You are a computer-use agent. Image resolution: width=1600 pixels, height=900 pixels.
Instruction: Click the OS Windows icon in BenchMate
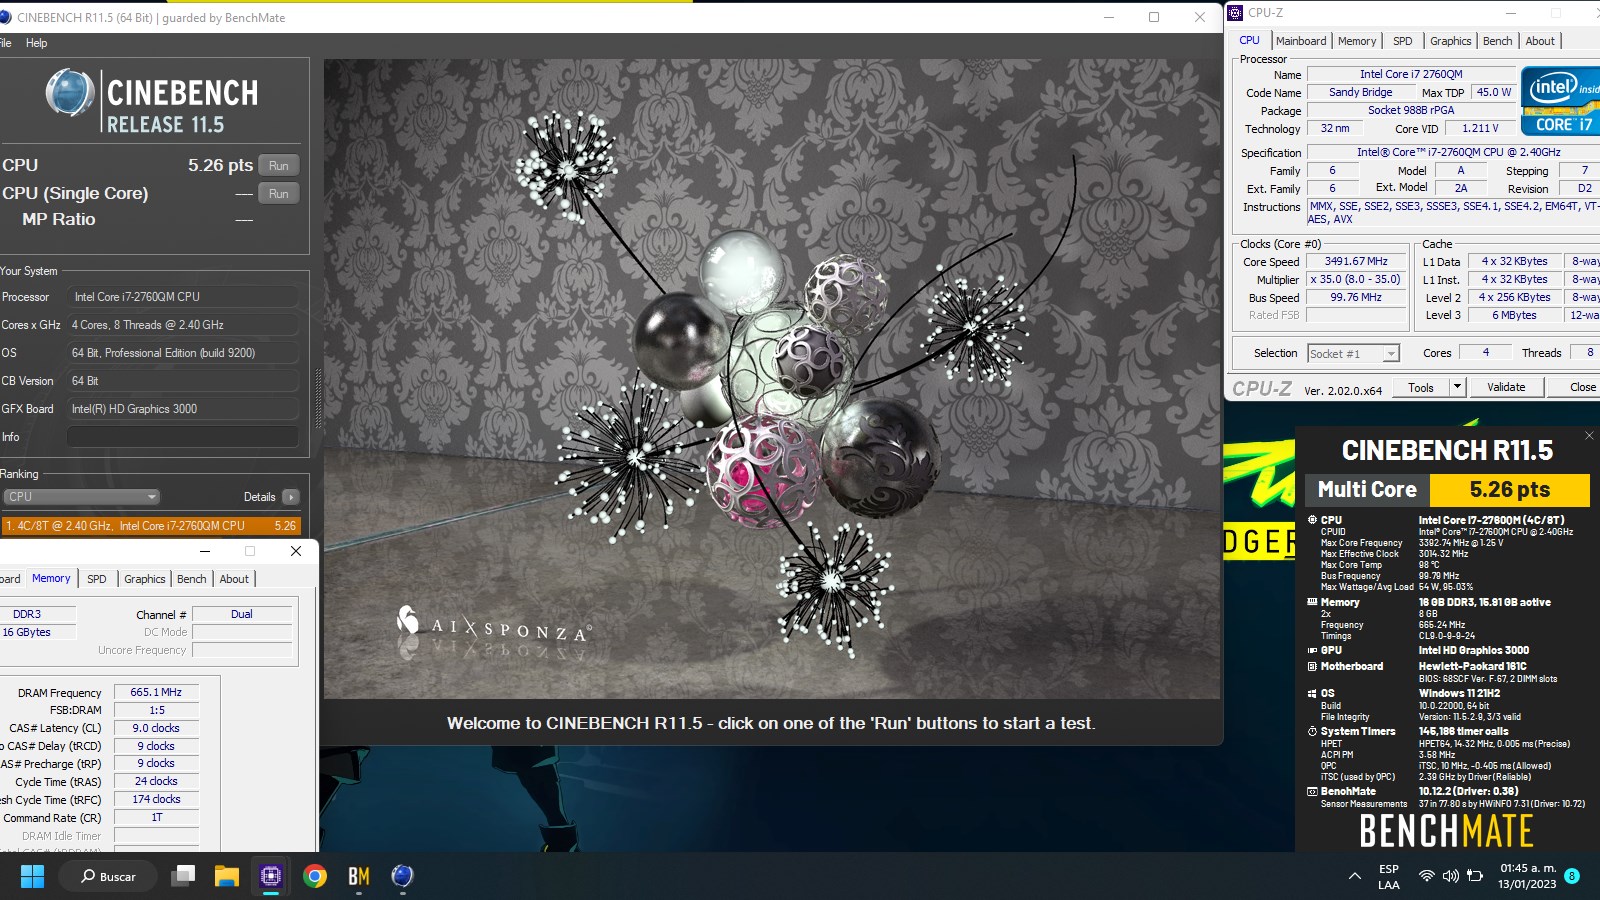(x=1312, y=693)
